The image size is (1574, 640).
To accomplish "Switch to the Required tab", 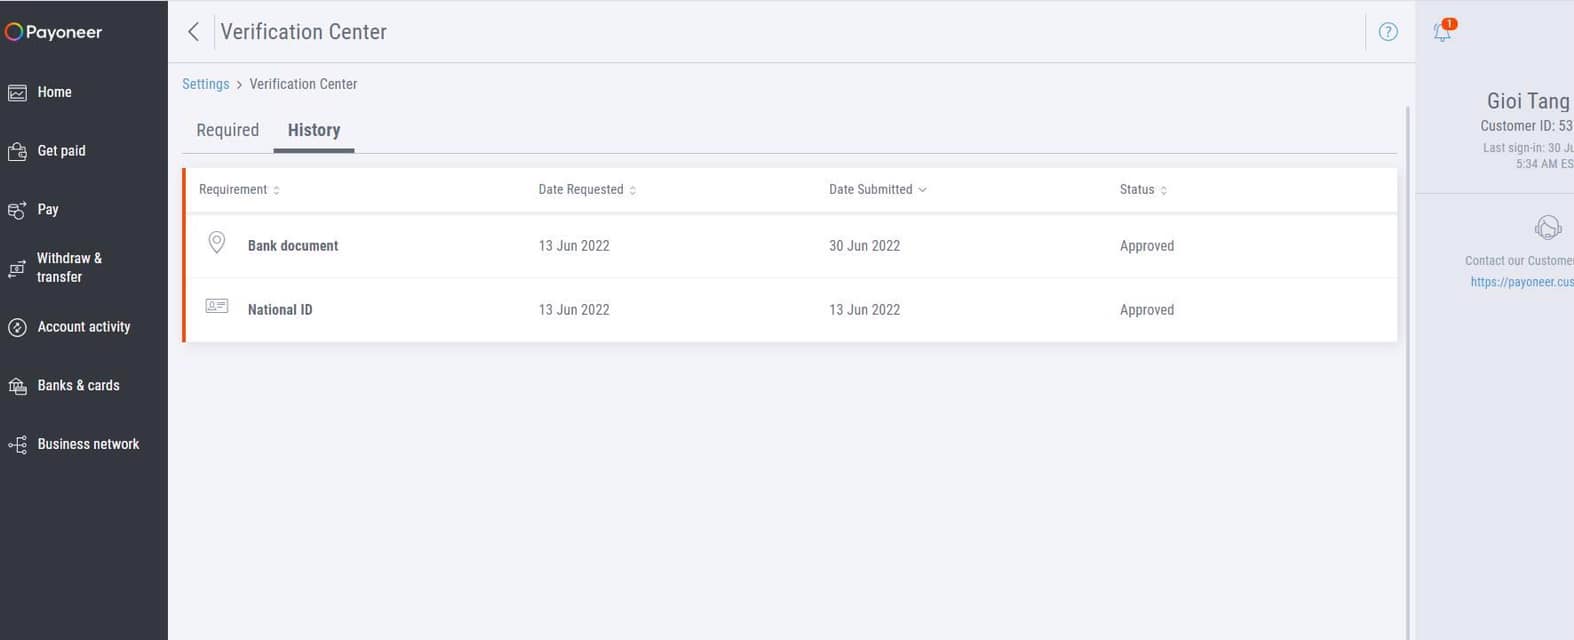I will point(227,130).
